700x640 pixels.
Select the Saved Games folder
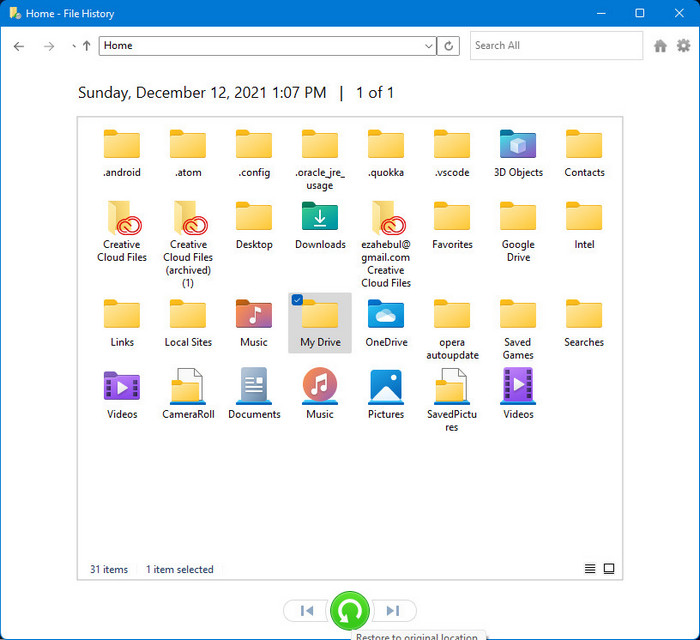[518, 330]
